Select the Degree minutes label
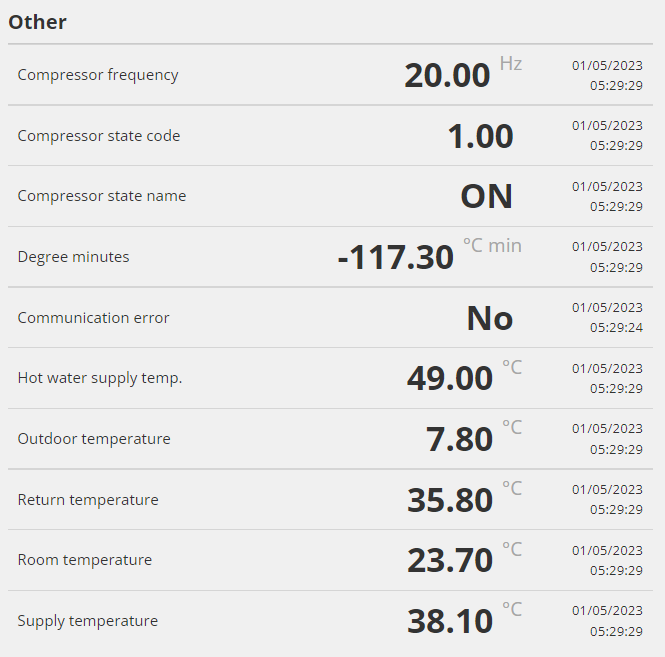The width and height of the screenshot is (665, 657). pyautogui.click(x=73, y=257)
